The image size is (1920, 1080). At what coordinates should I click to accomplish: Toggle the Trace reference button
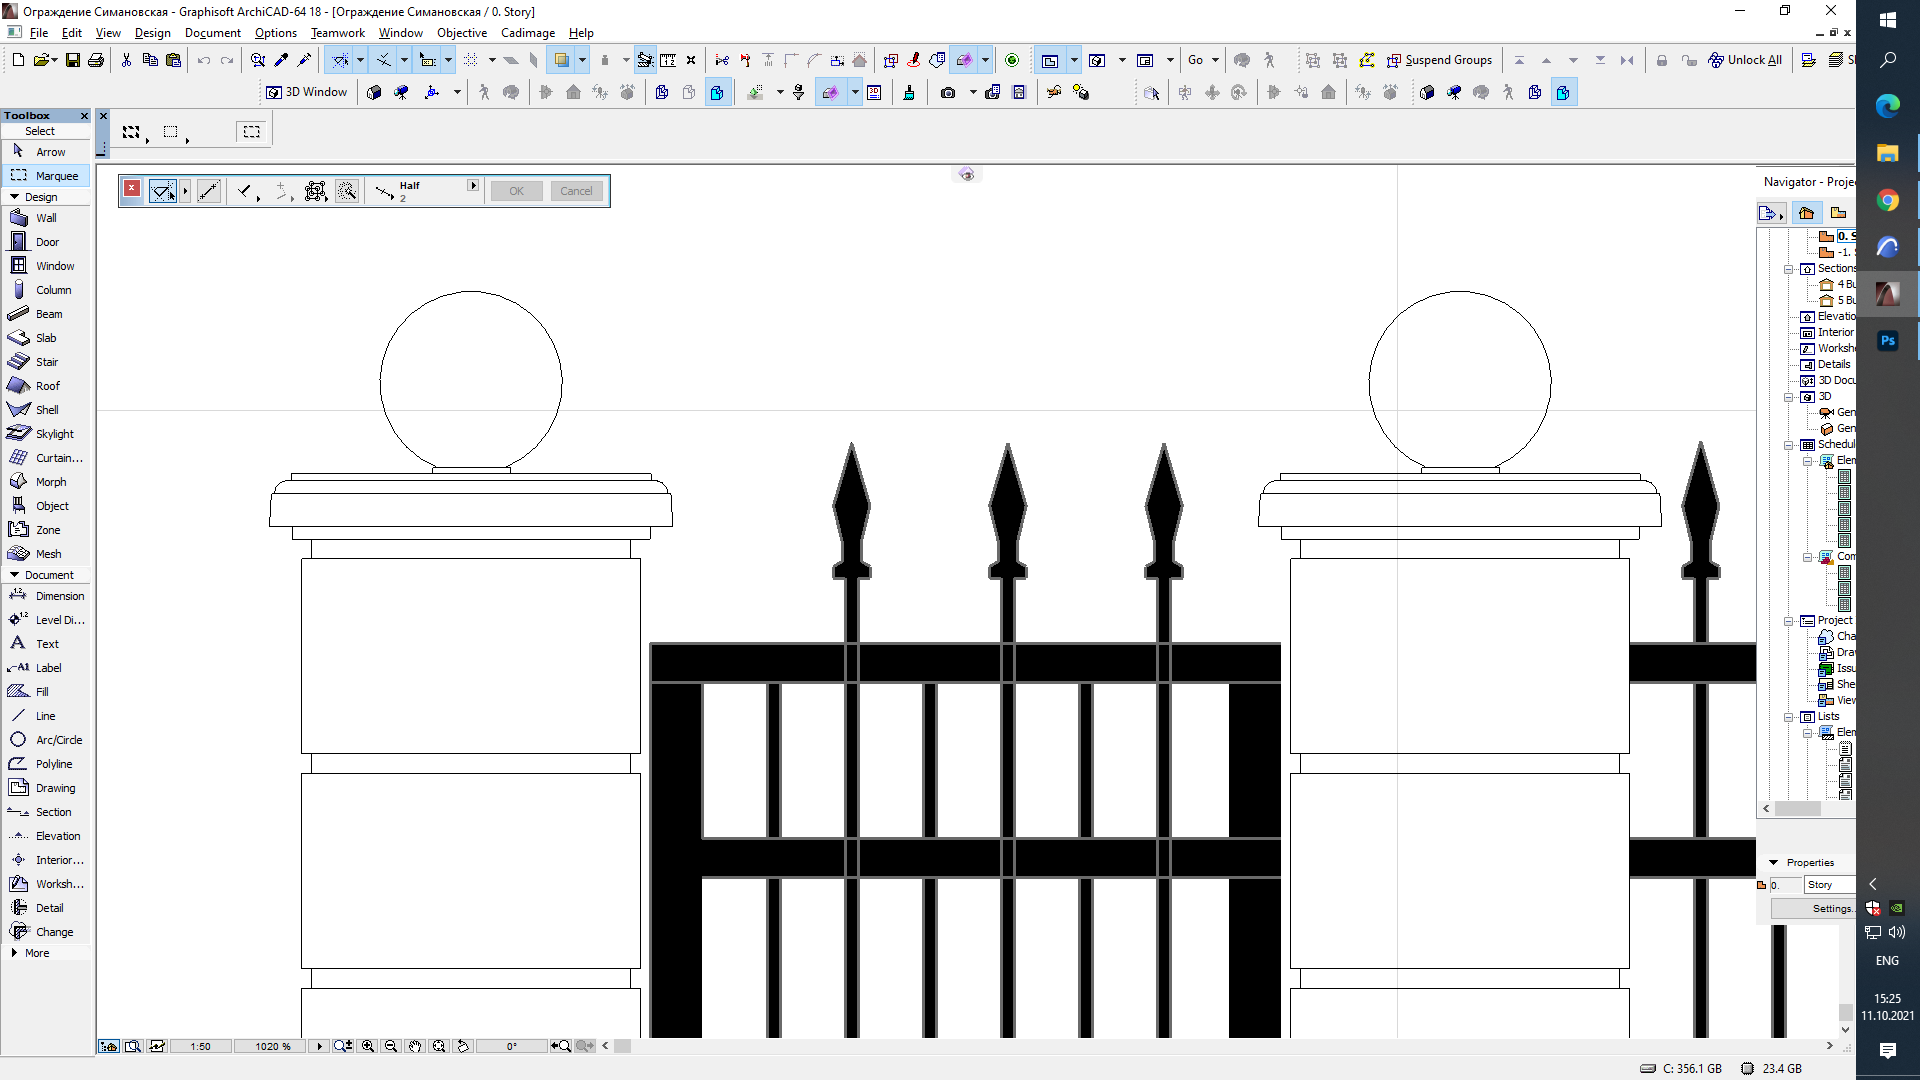(562, 60)
